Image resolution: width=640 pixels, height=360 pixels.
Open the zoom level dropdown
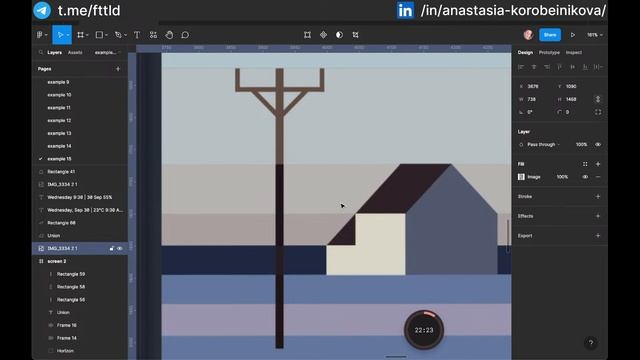click(x=595, y=35)
